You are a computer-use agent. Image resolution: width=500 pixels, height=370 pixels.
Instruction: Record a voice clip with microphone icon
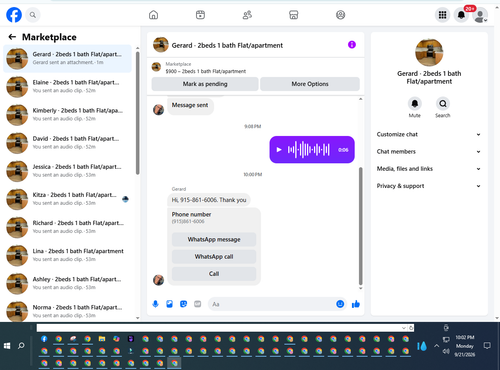point(155,304)
